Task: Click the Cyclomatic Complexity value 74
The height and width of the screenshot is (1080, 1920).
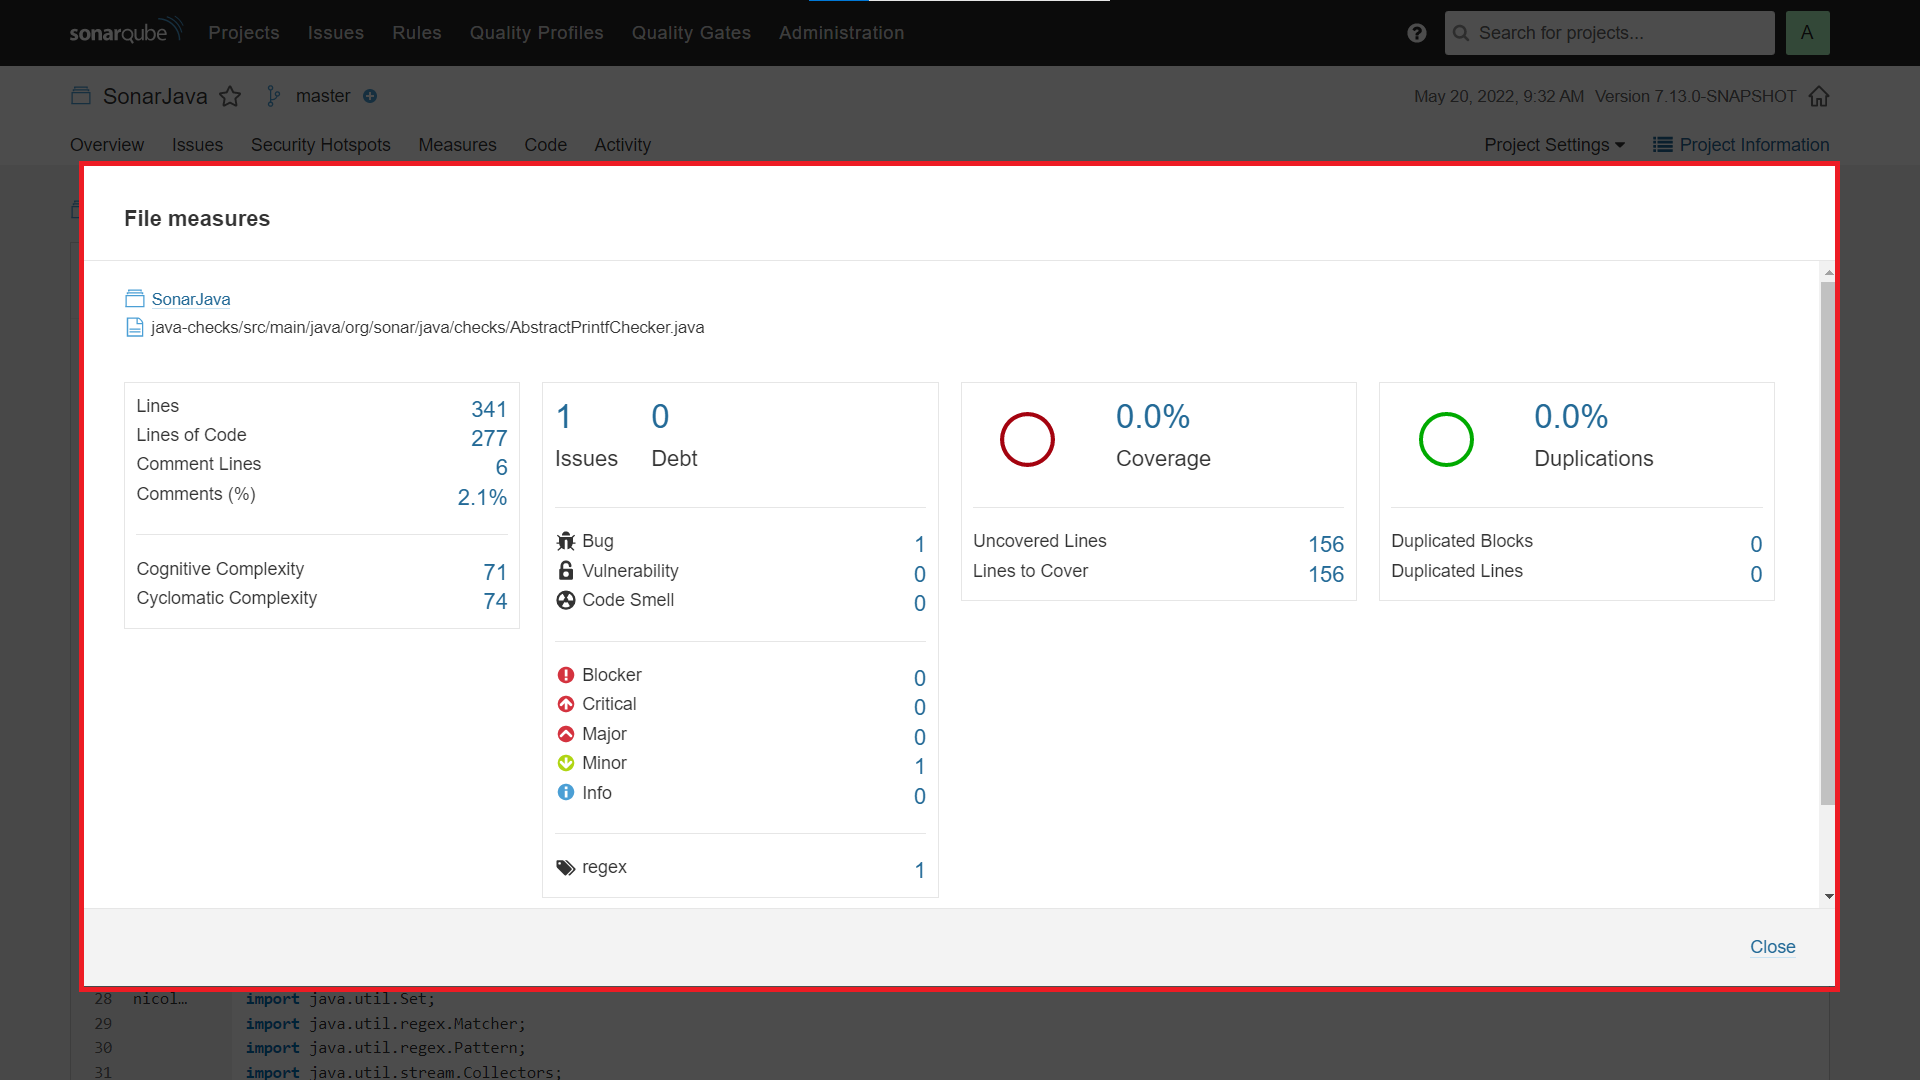Action: (x=495, y=601)
